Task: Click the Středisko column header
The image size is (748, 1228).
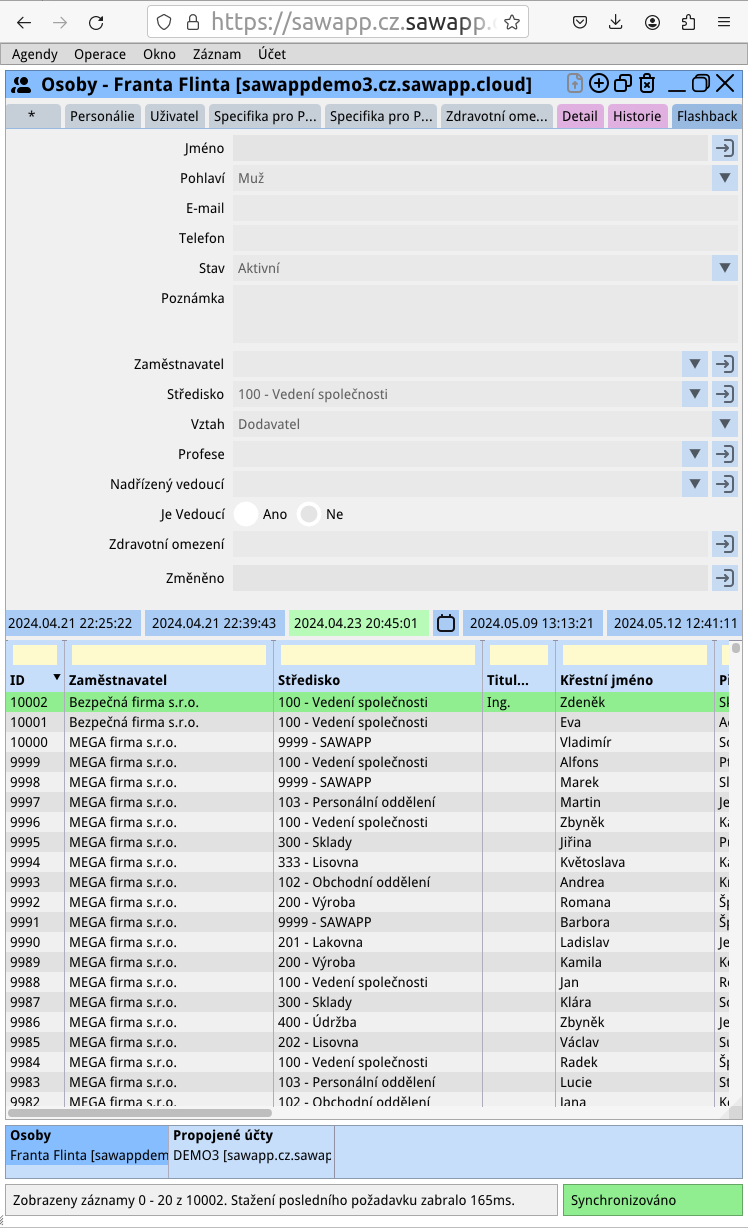Action: (378, 680)
